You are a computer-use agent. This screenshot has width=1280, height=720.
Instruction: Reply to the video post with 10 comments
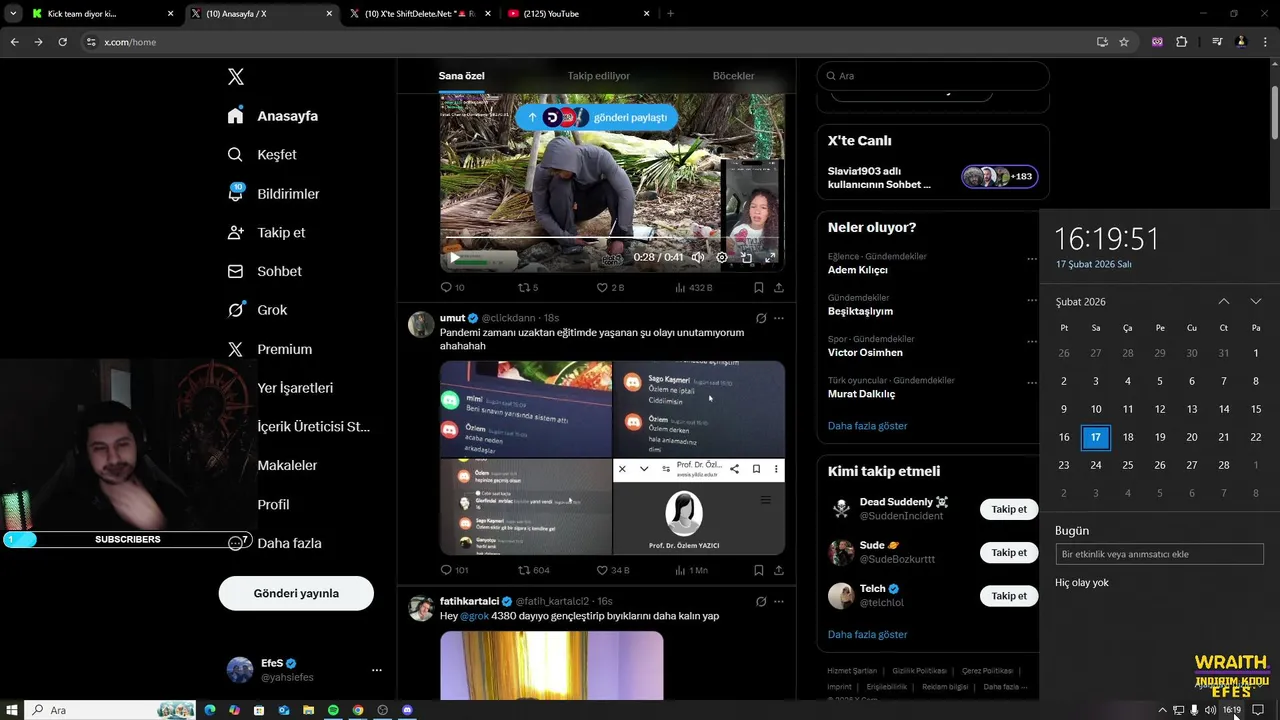(x=452, y=287)
